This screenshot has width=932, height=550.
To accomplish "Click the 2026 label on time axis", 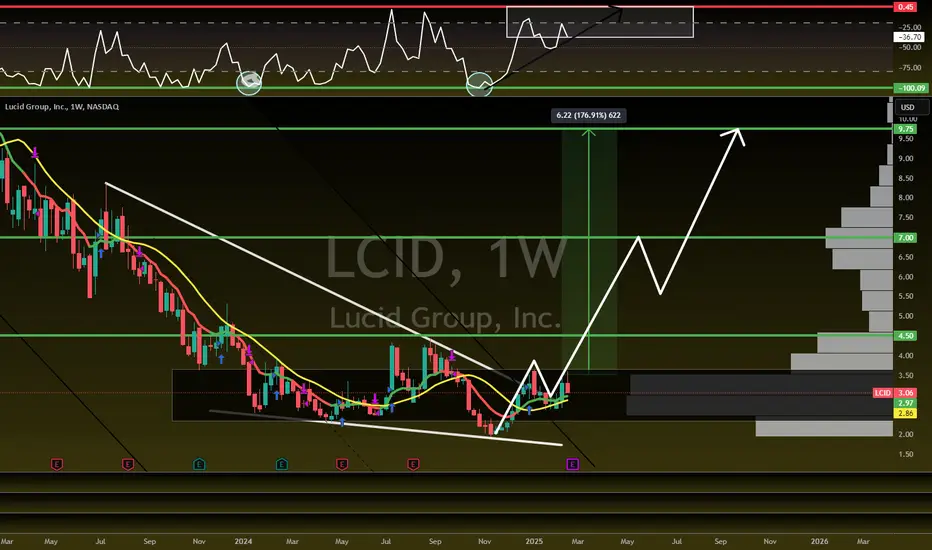I will [819, 541].
